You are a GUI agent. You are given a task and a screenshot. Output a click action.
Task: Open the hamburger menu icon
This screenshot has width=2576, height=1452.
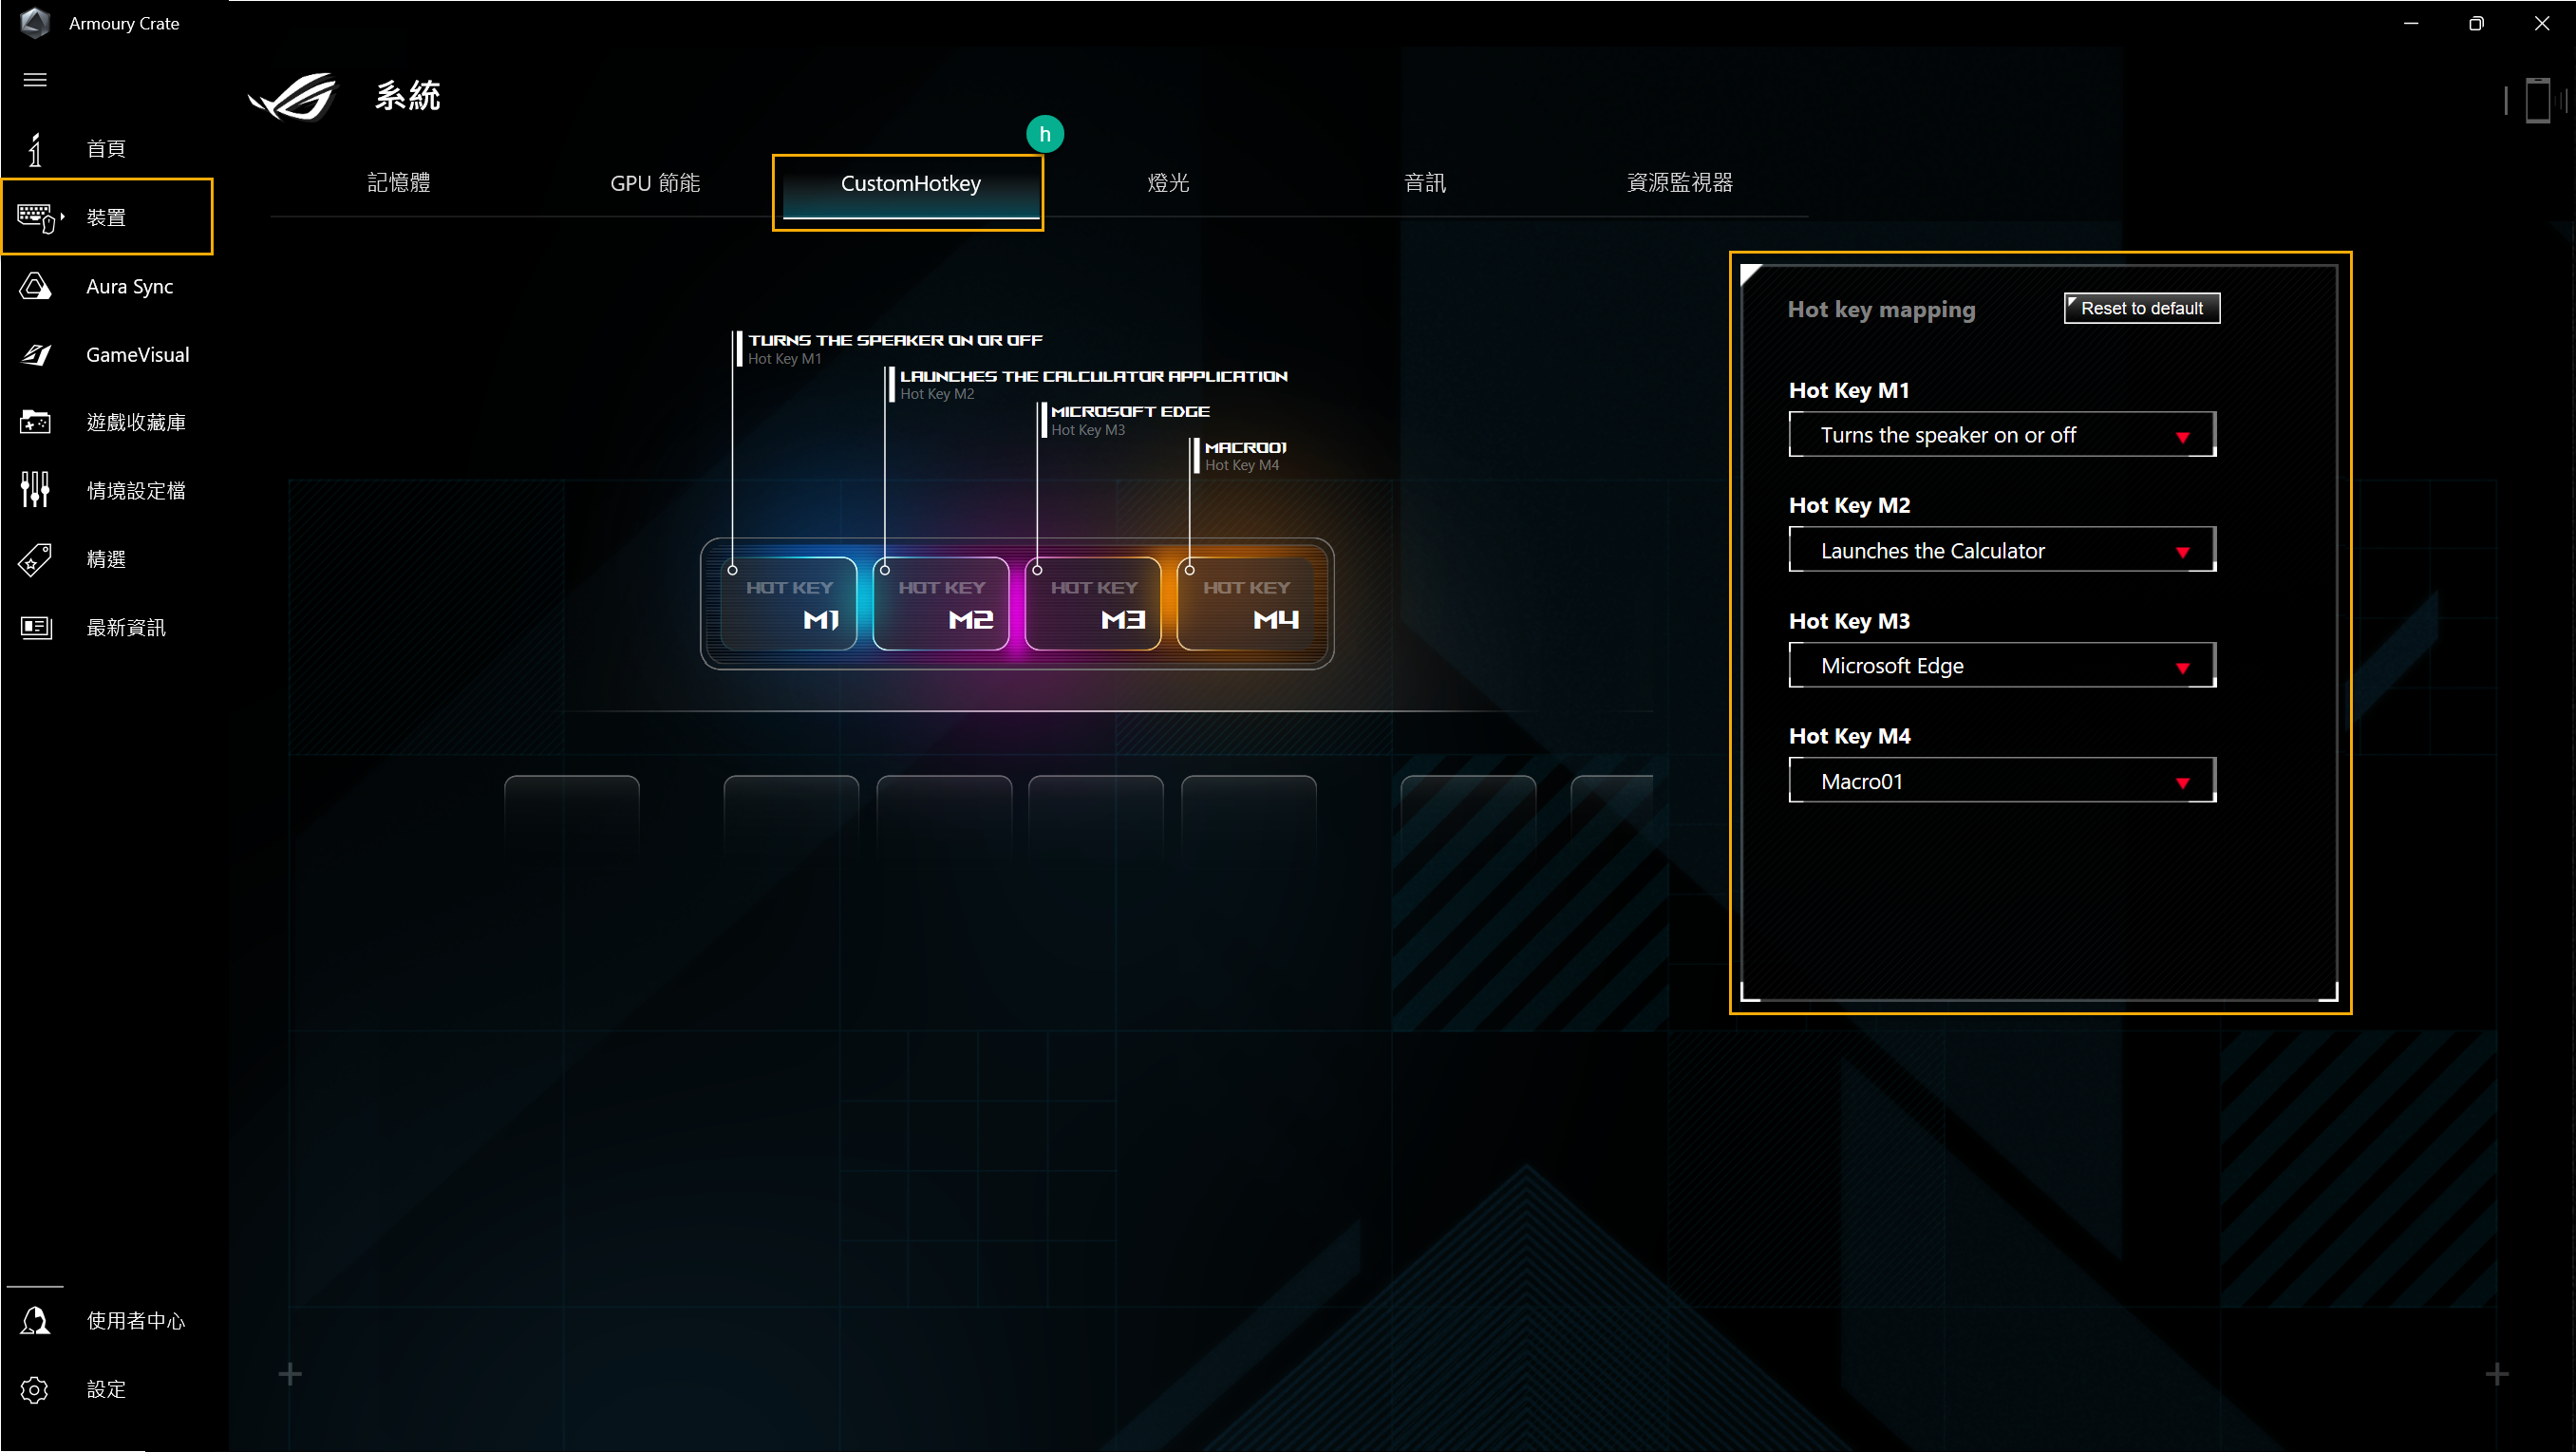(35, 80)
